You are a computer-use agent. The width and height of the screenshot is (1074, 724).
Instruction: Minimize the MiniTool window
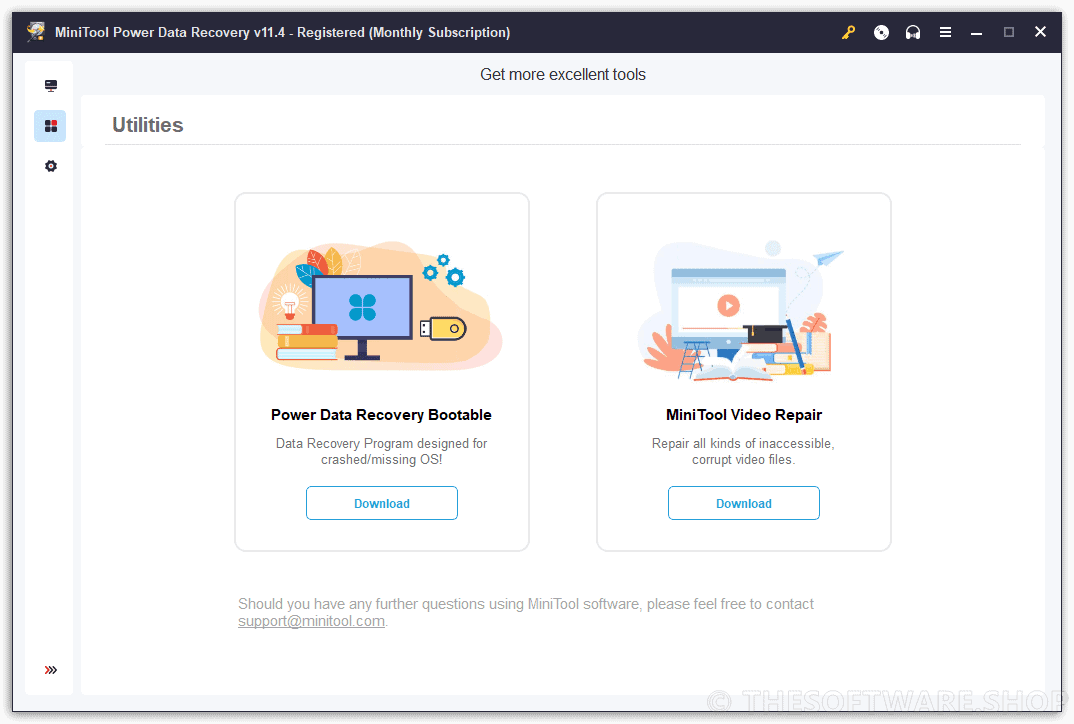point(977,32)
